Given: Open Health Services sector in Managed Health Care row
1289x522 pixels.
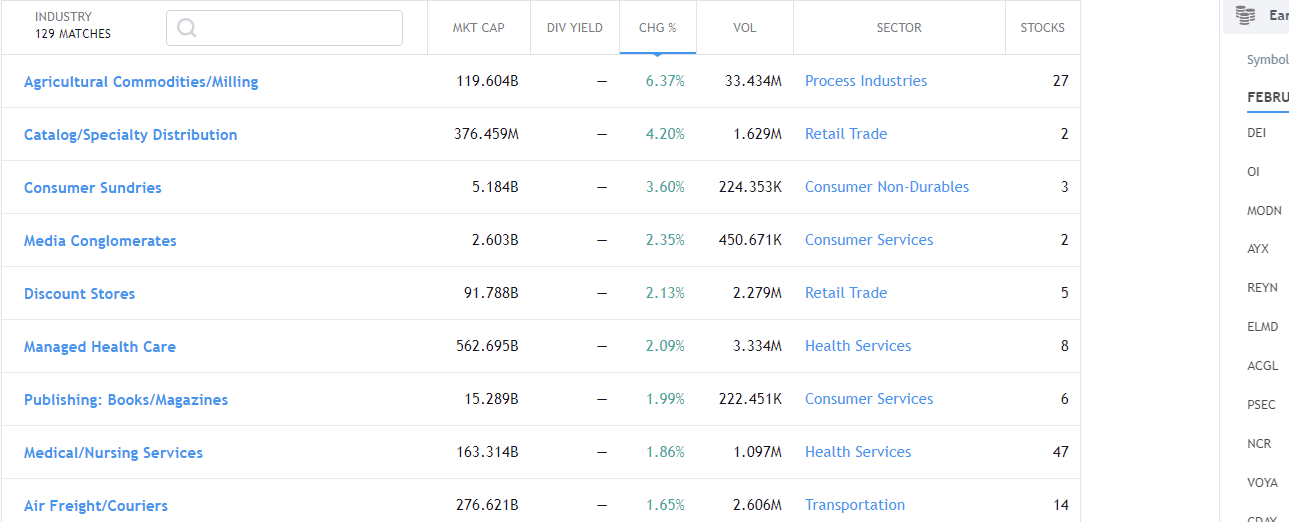Looking at the screenshot, I should (x=858, y=346).
